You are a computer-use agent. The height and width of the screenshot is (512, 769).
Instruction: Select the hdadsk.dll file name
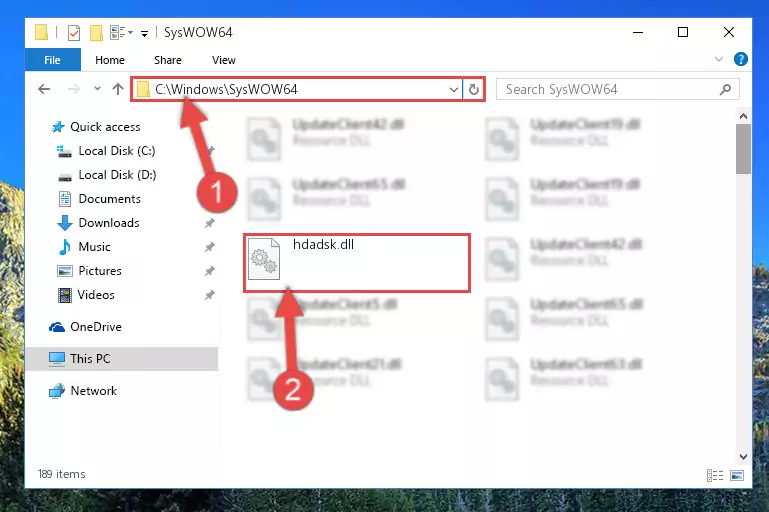tap(323, 245)
